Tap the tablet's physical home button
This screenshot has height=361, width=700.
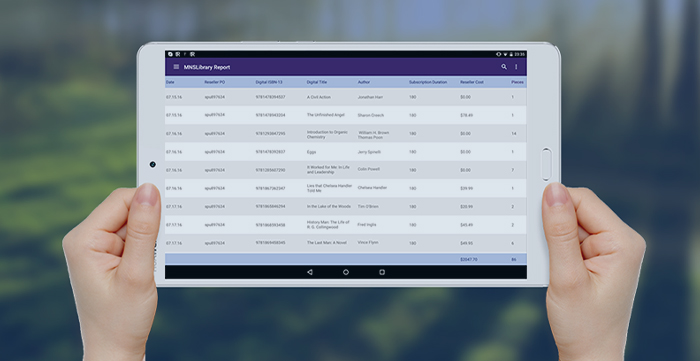coord(546,164)
